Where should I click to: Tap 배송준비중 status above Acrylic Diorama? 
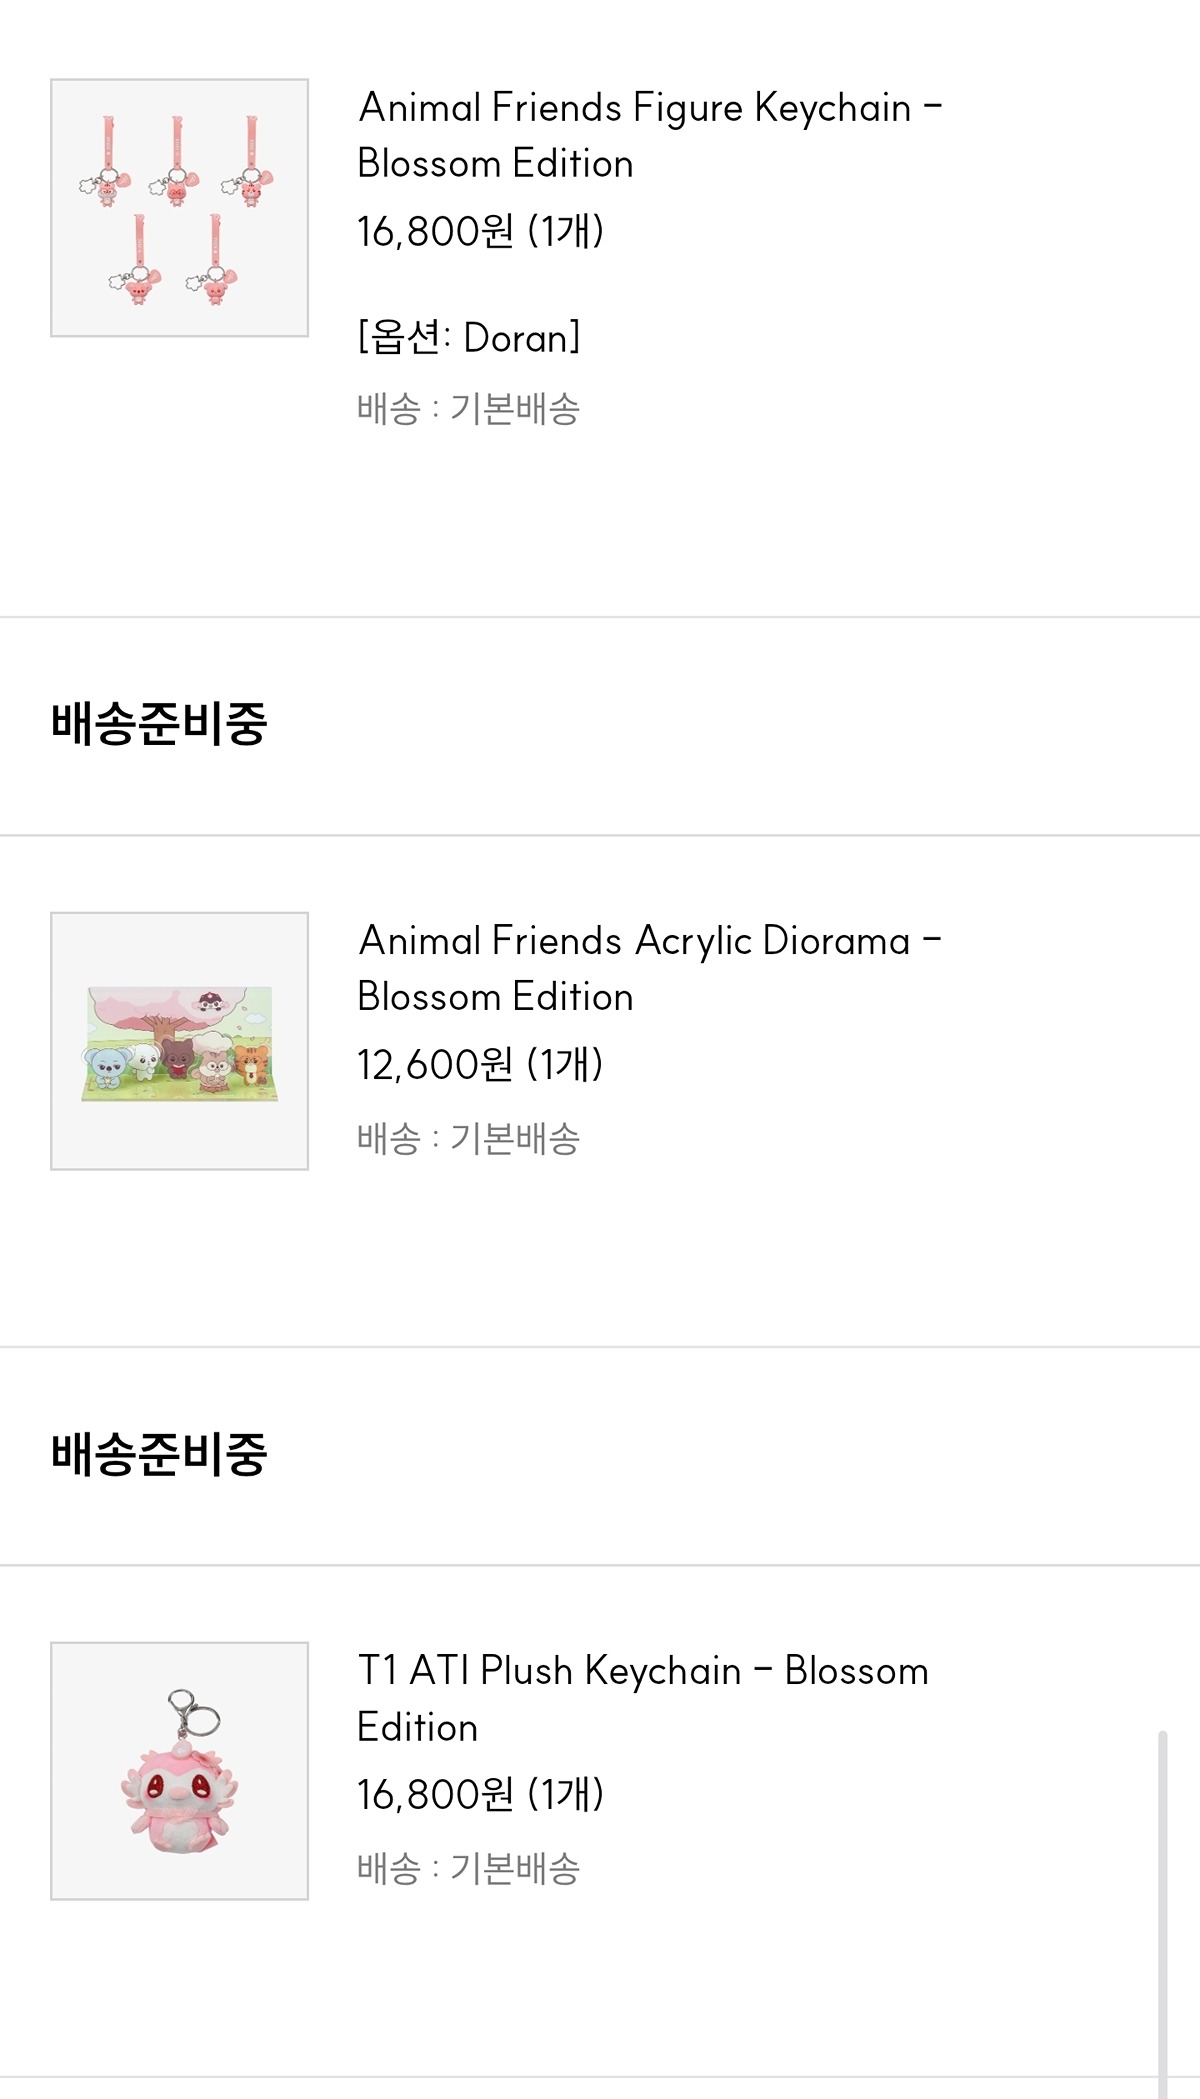coord(159,724)
